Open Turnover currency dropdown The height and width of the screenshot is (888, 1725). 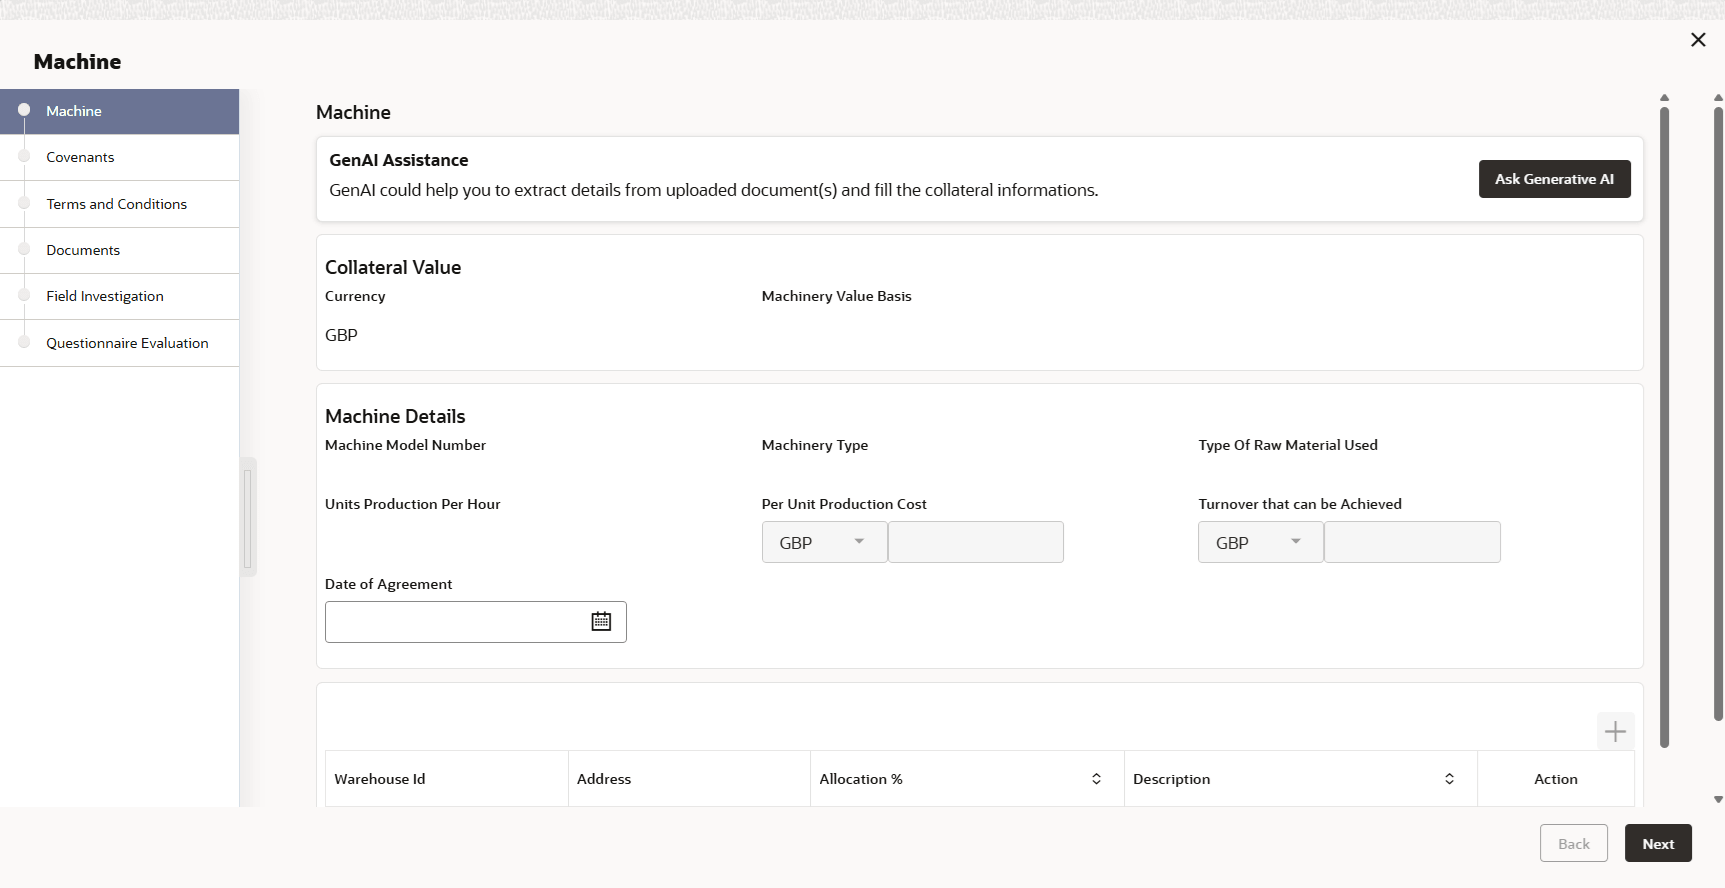tap(1260, 542)
